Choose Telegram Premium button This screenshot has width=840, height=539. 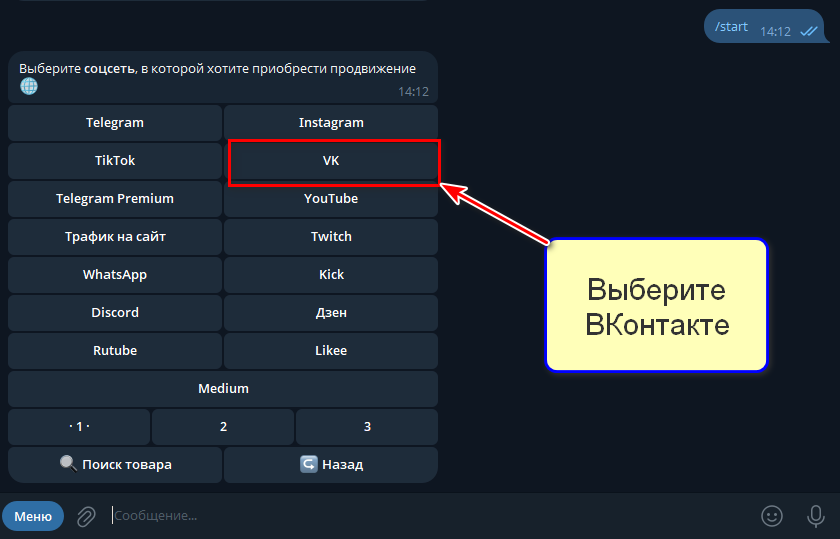(115, 199)
